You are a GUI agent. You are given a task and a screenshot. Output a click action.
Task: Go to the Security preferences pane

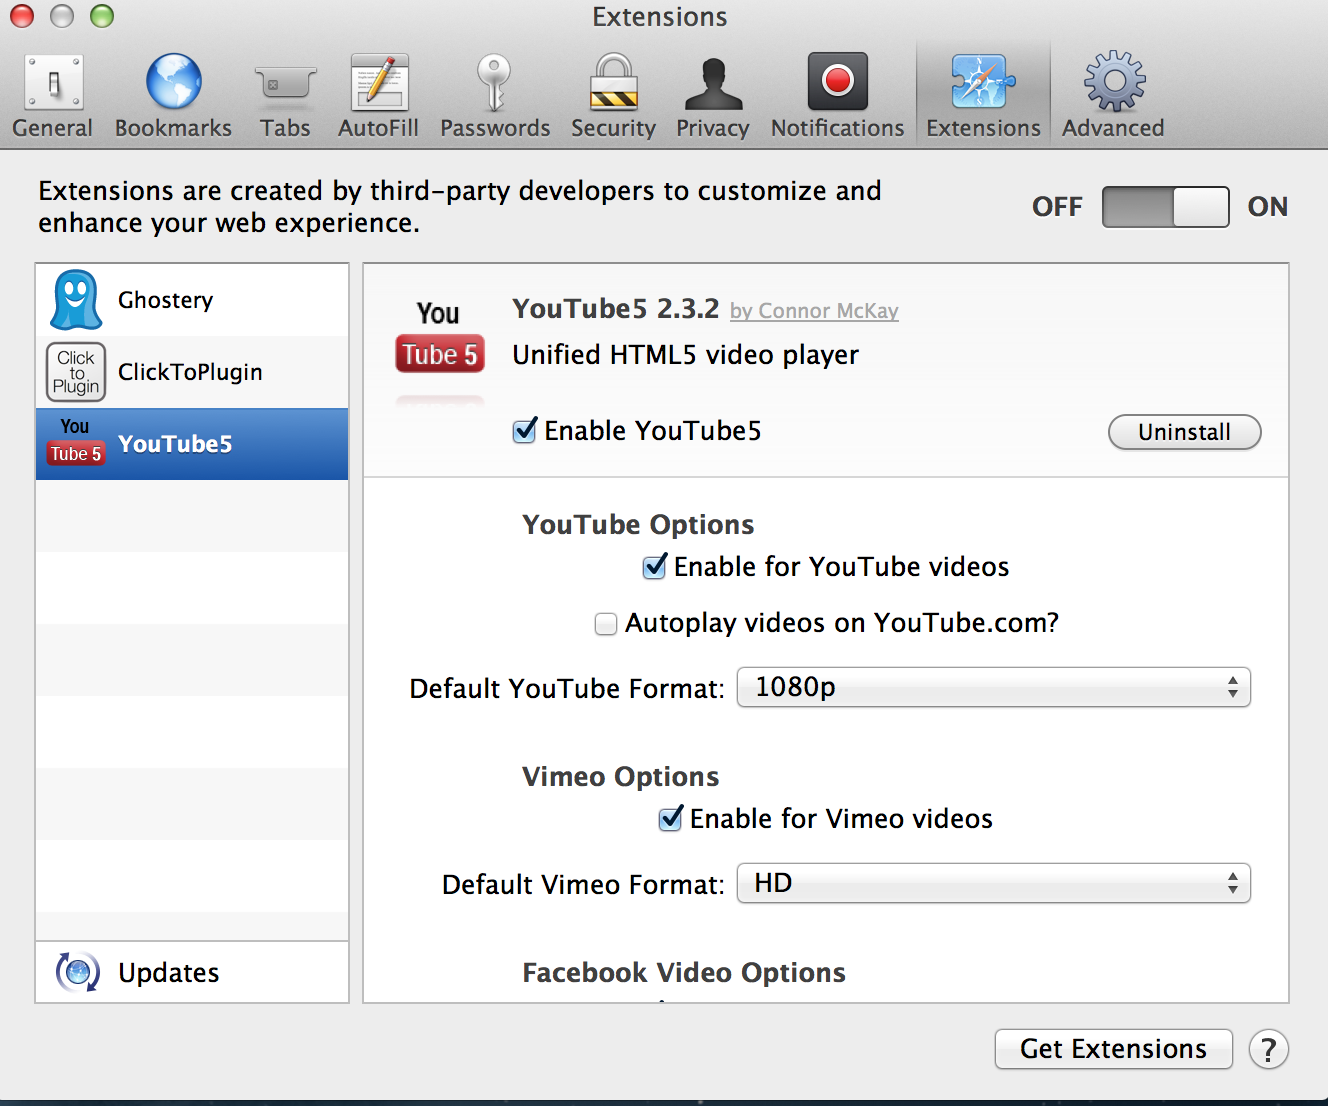click(613, 97)
